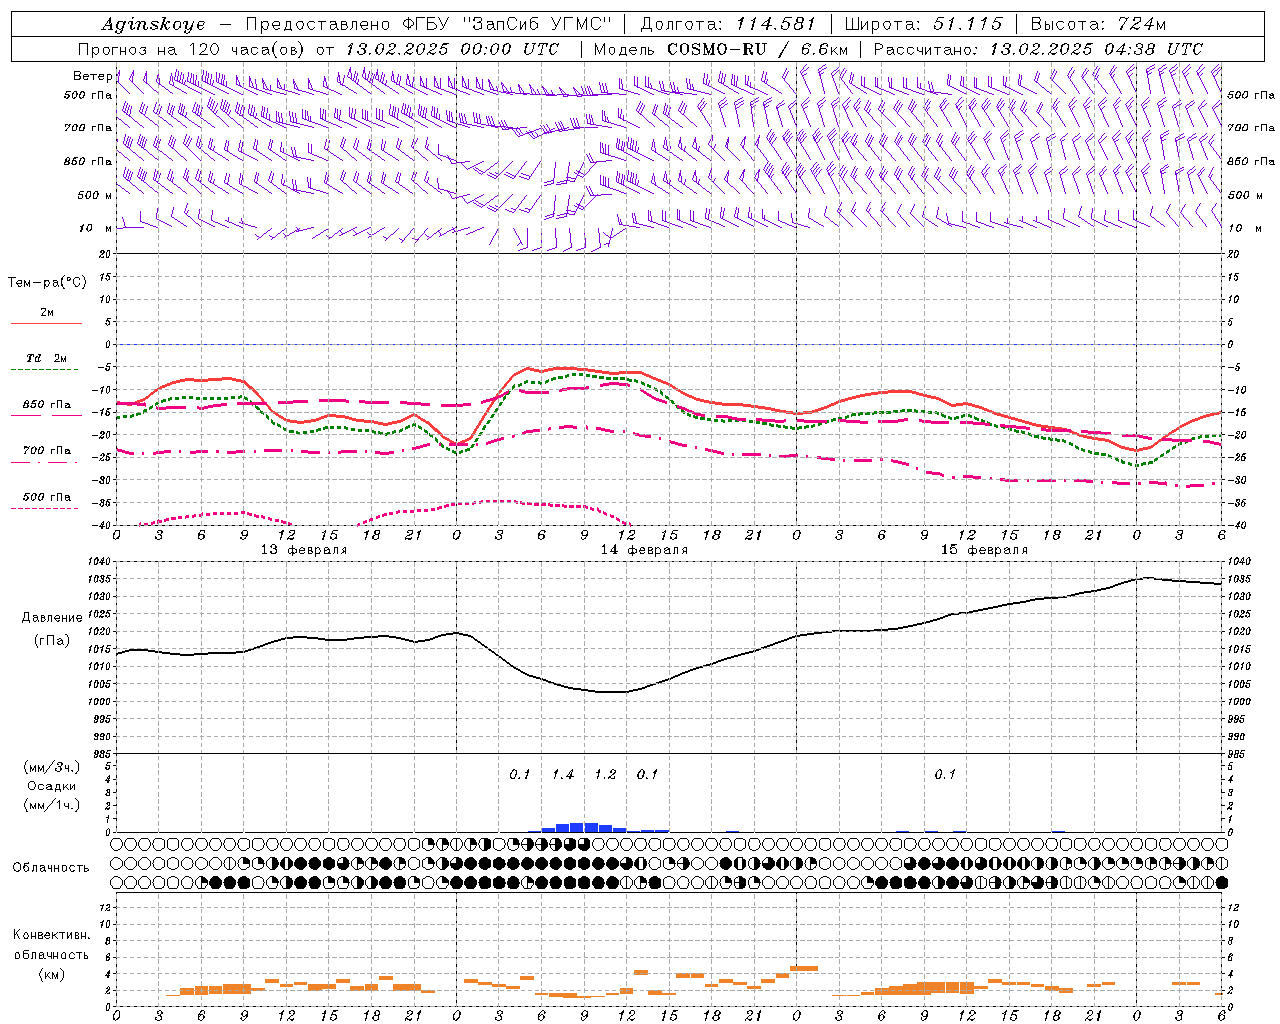Click the (мм/1ч.) hourly precipitation unit label

52,805
